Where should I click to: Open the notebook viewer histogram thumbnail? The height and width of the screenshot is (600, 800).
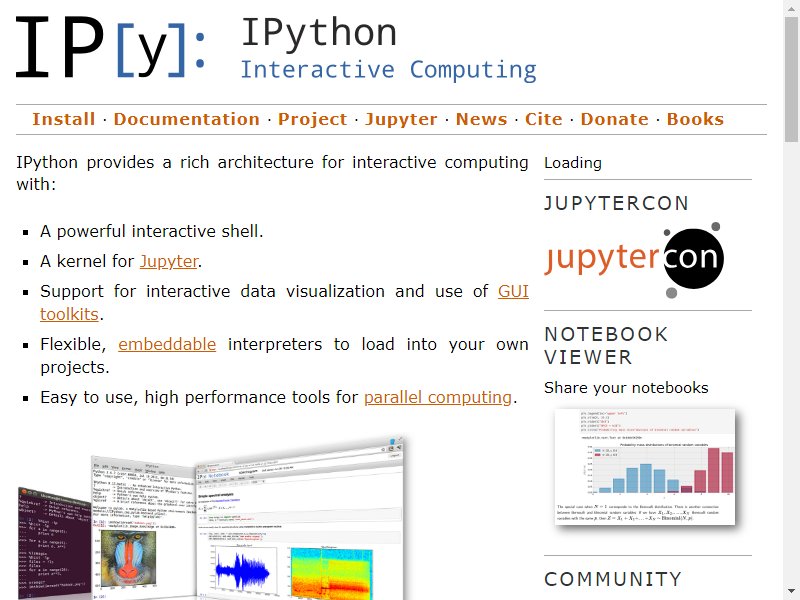tap(645, 467)
